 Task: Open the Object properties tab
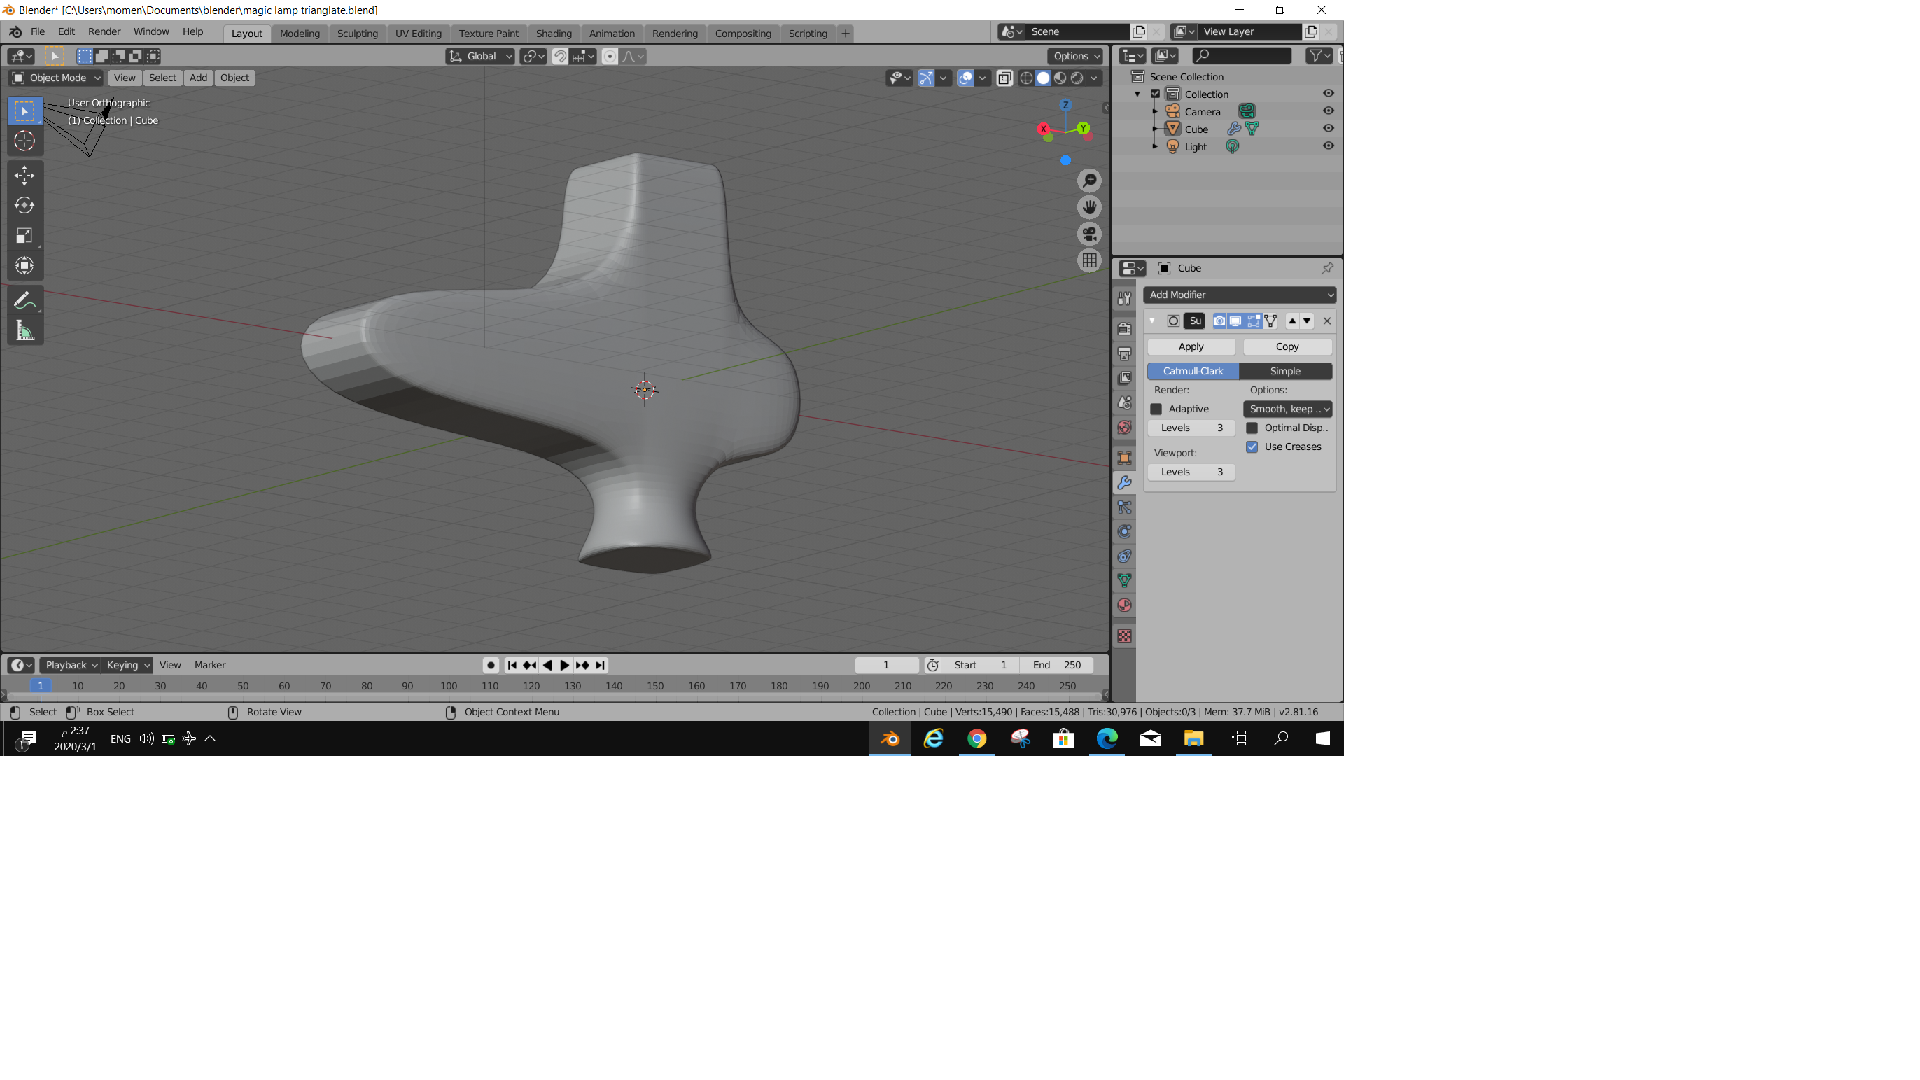pyautogui.click(x=1124, y=458)
